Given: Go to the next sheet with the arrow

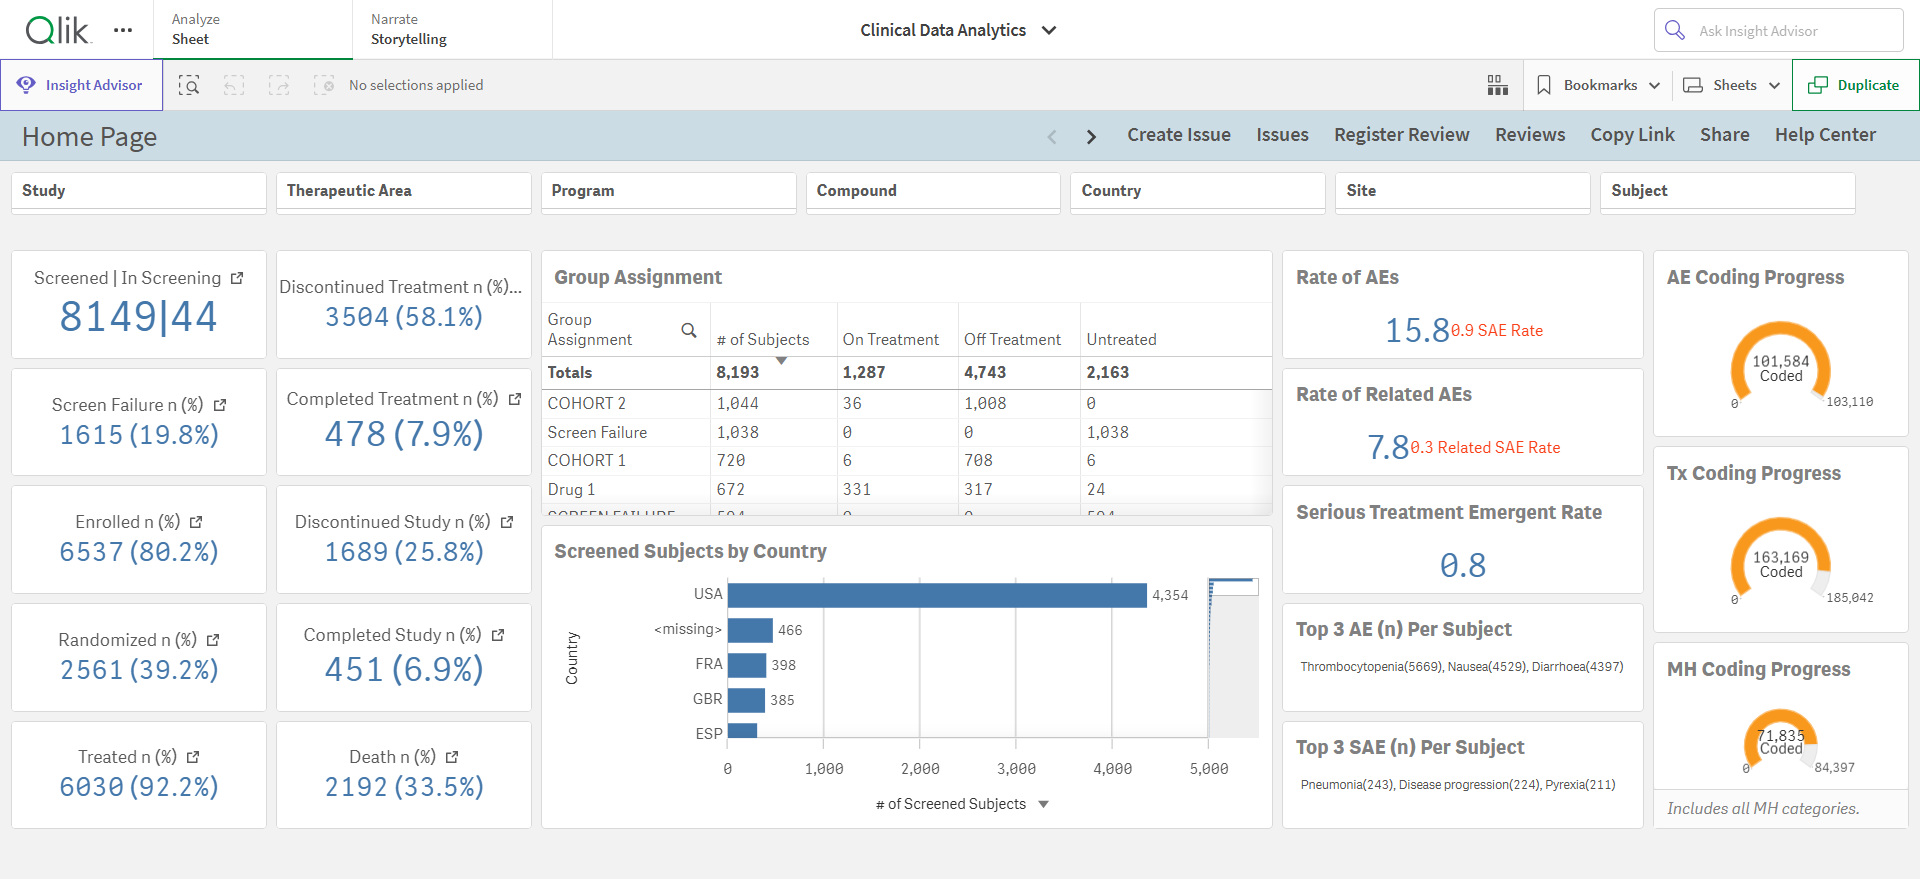Looking at the screenshot, I should pos(1091,136).
